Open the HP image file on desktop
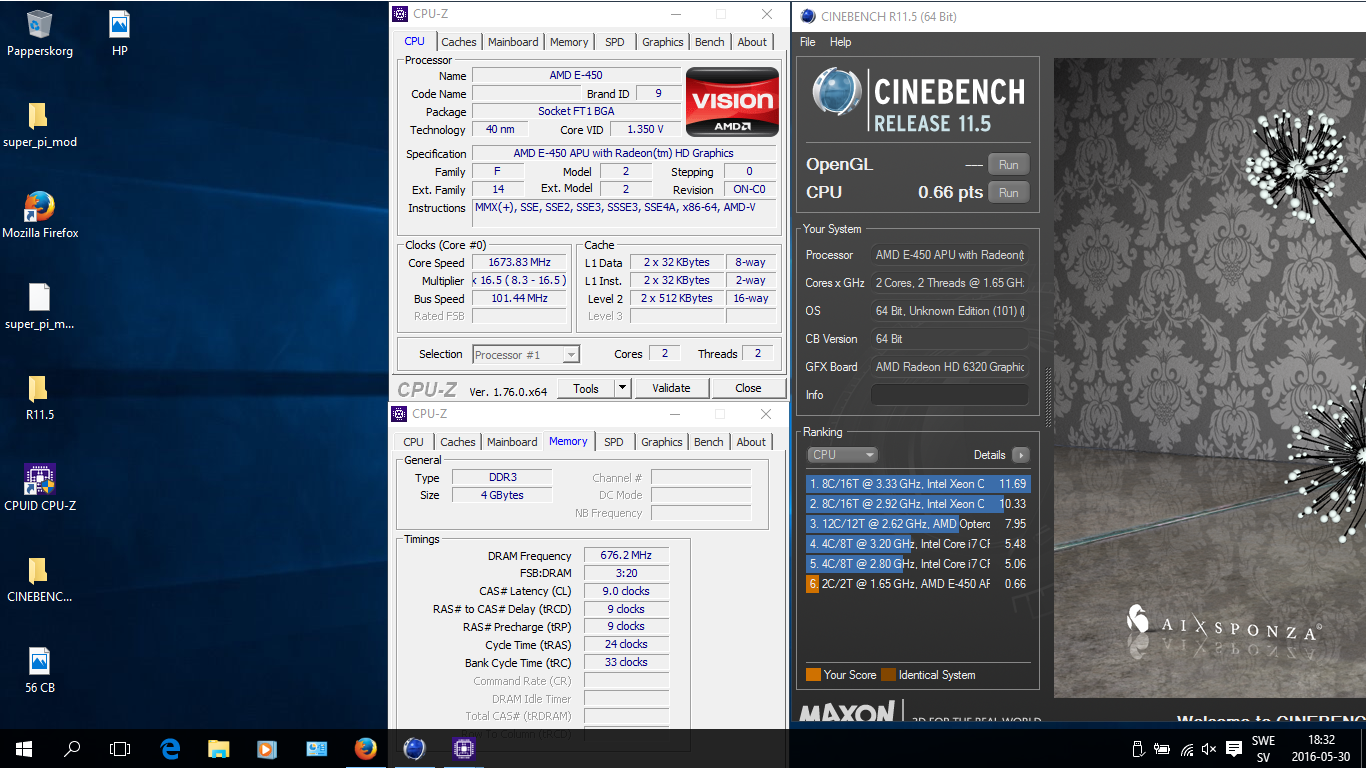The height and width of the screenshot is (768, 1366). (119, 33)
